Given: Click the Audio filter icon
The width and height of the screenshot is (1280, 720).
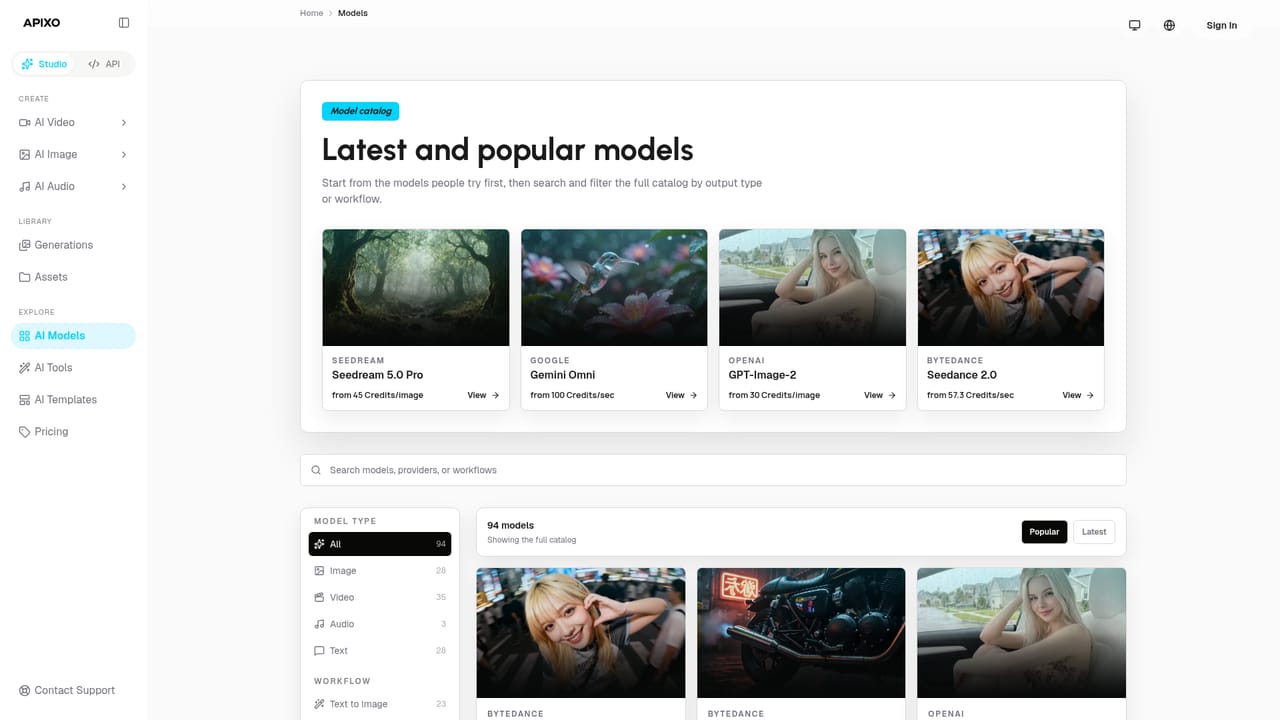Looking at the screenshot, I should (x=319, y=624).
